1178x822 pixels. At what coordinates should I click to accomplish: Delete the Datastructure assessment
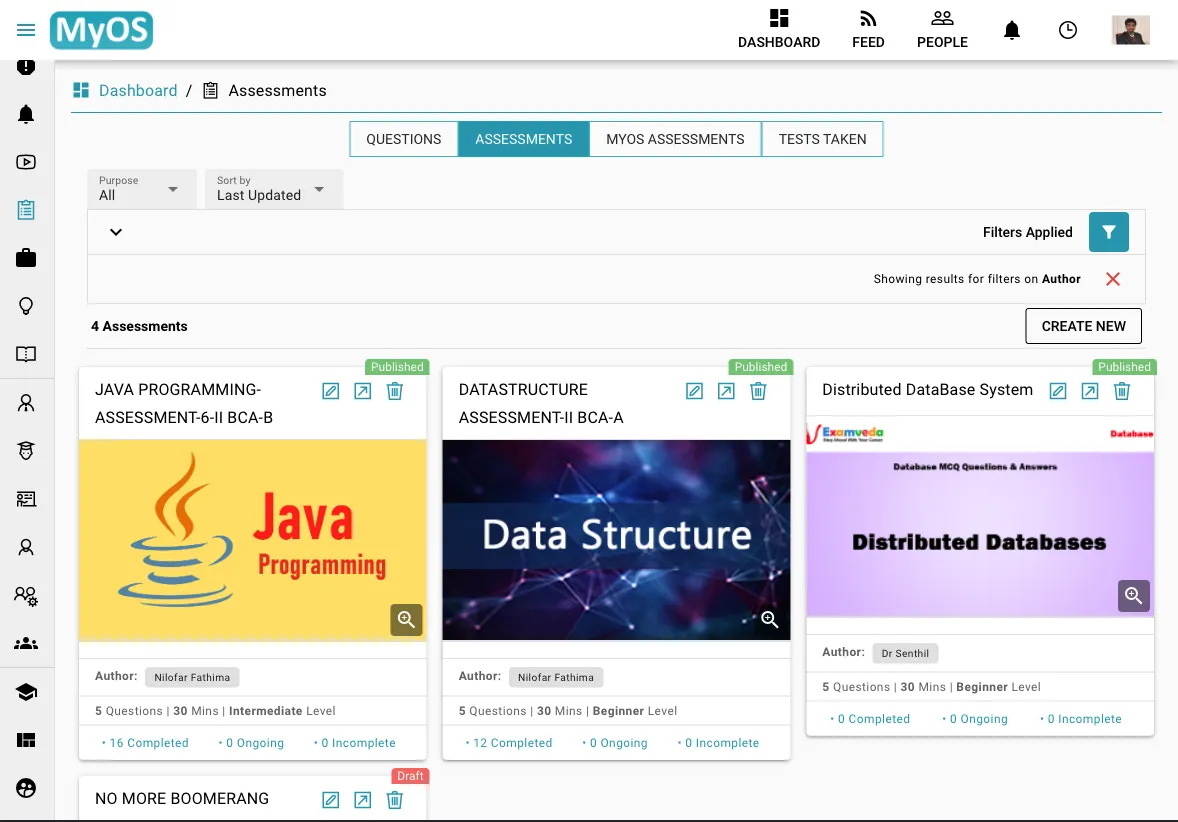click(758, 391)
